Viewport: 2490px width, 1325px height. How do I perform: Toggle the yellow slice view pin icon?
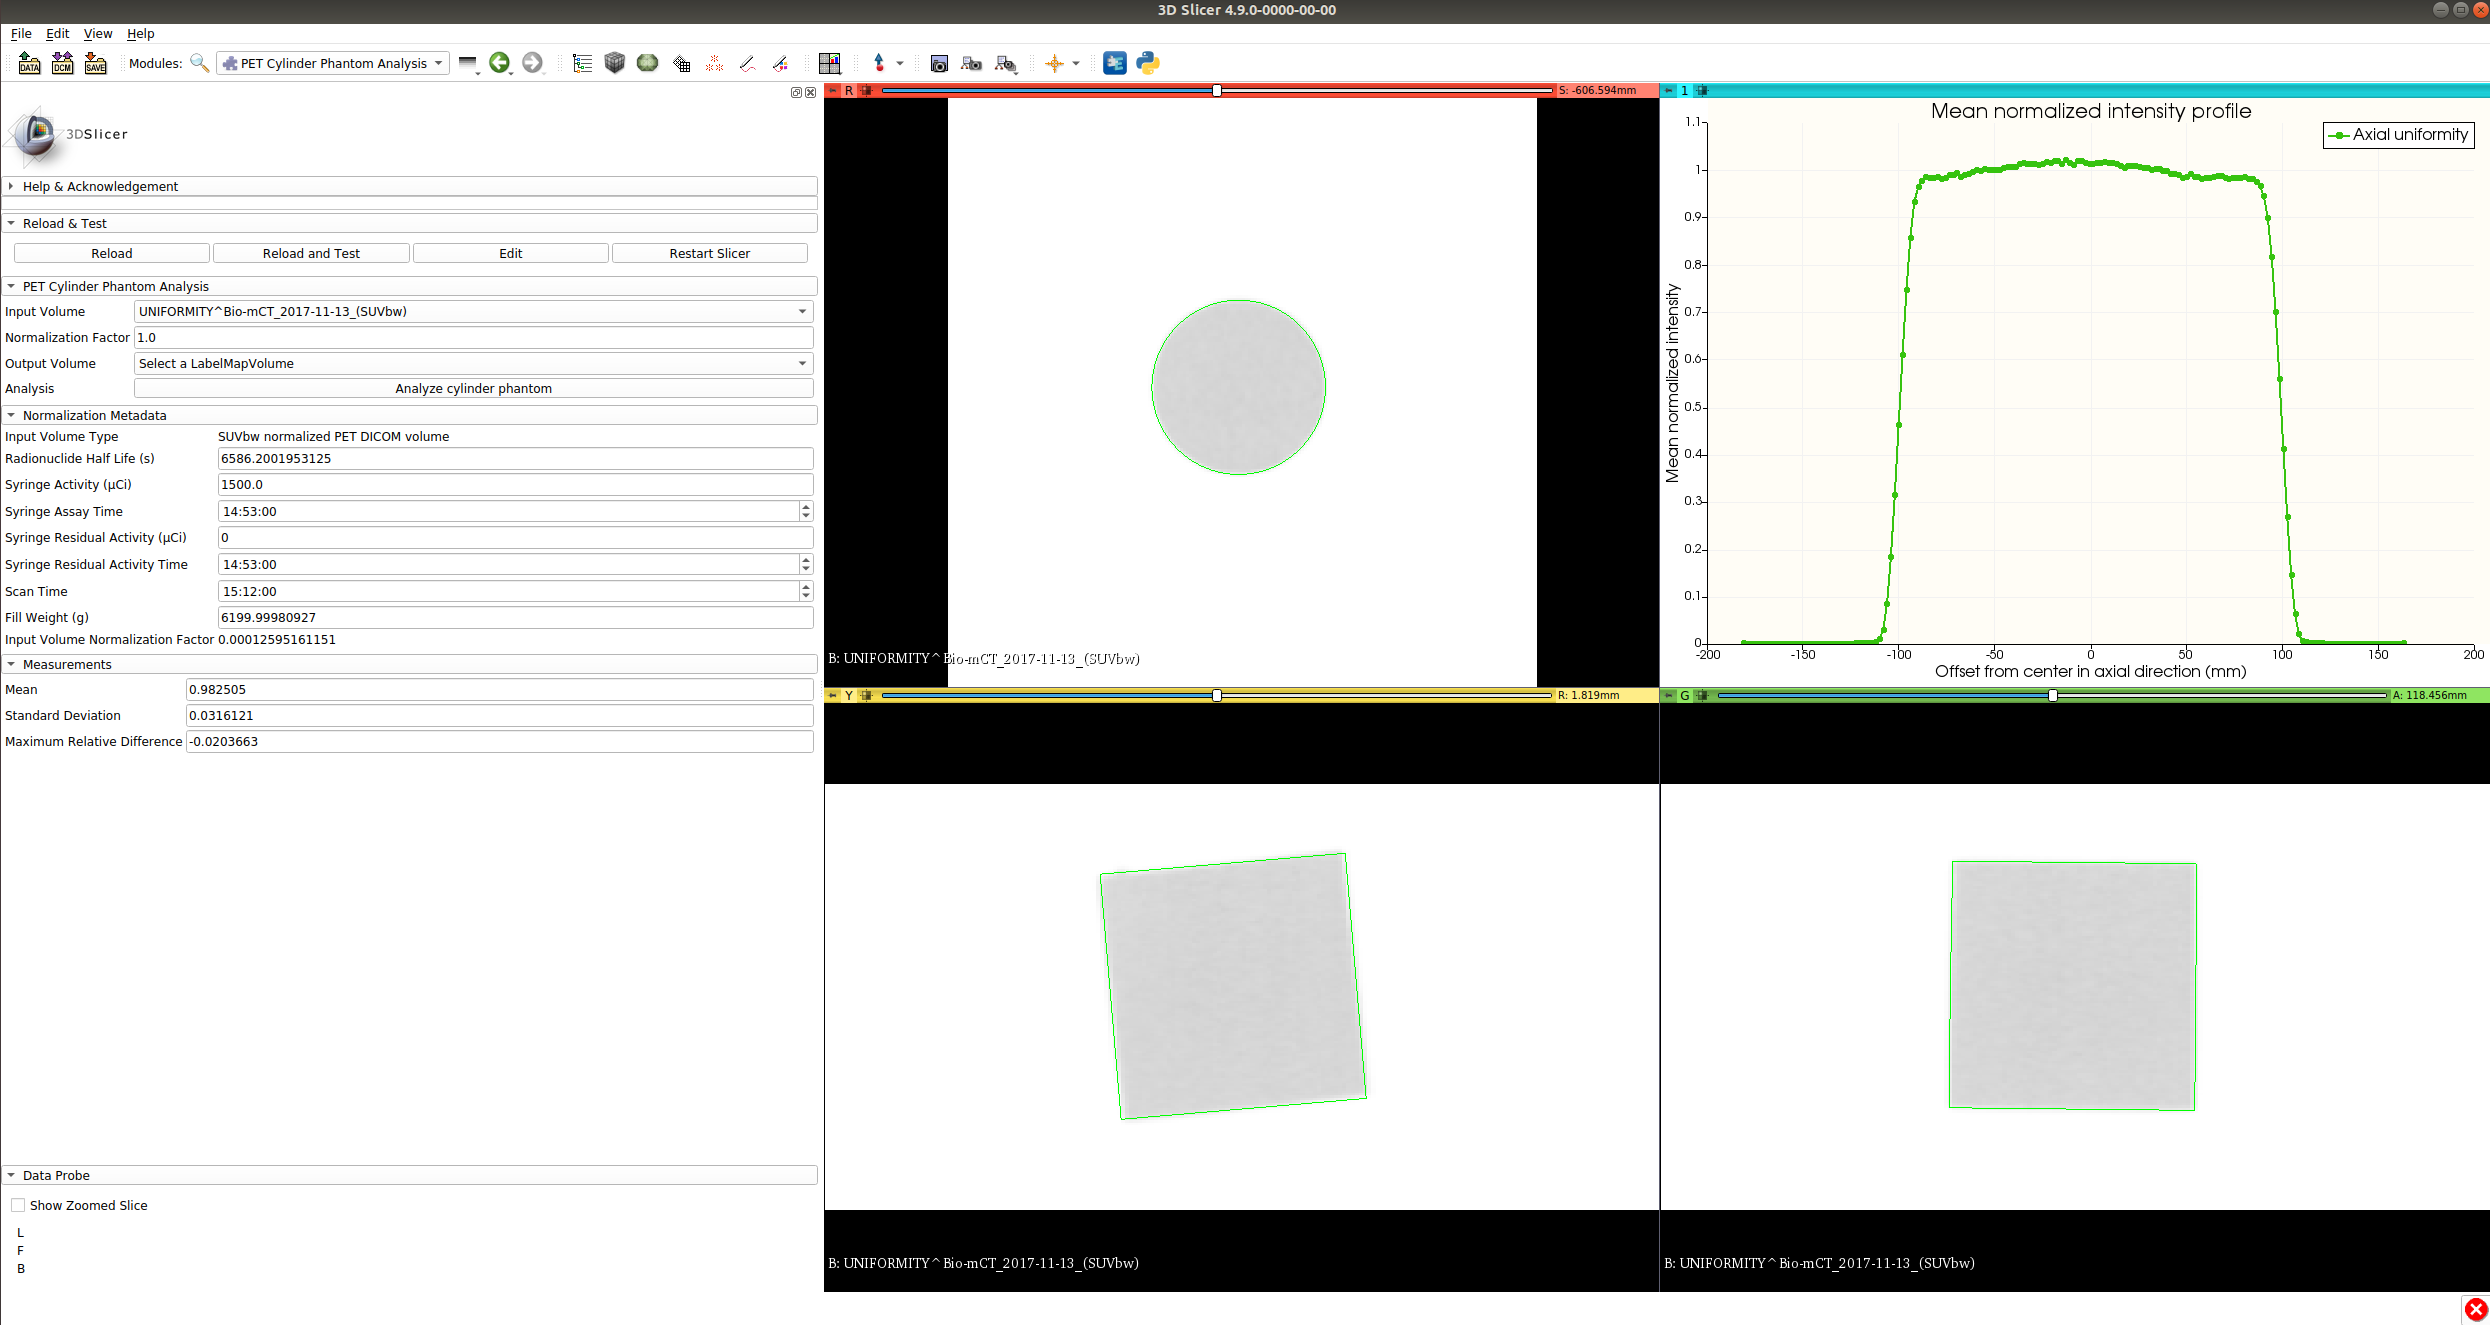[832, 695]
